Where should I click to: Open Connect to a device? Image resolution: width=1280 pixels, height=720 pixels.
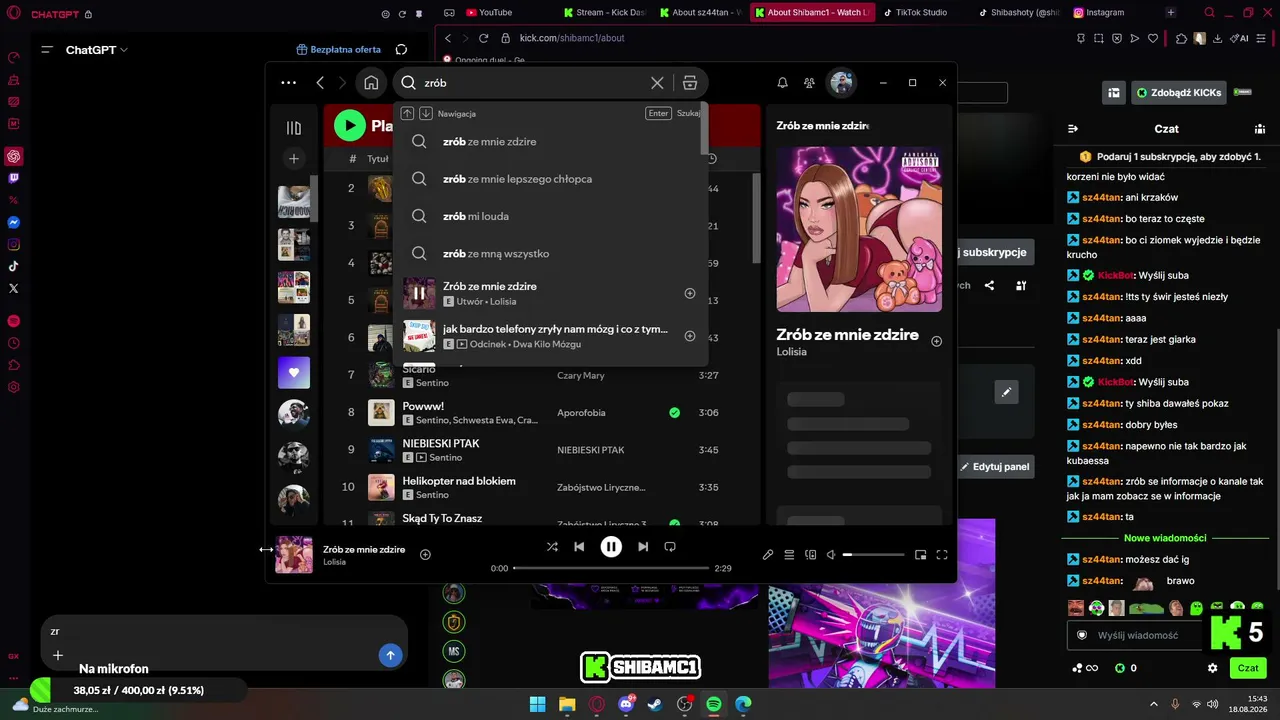pos(811,555)
